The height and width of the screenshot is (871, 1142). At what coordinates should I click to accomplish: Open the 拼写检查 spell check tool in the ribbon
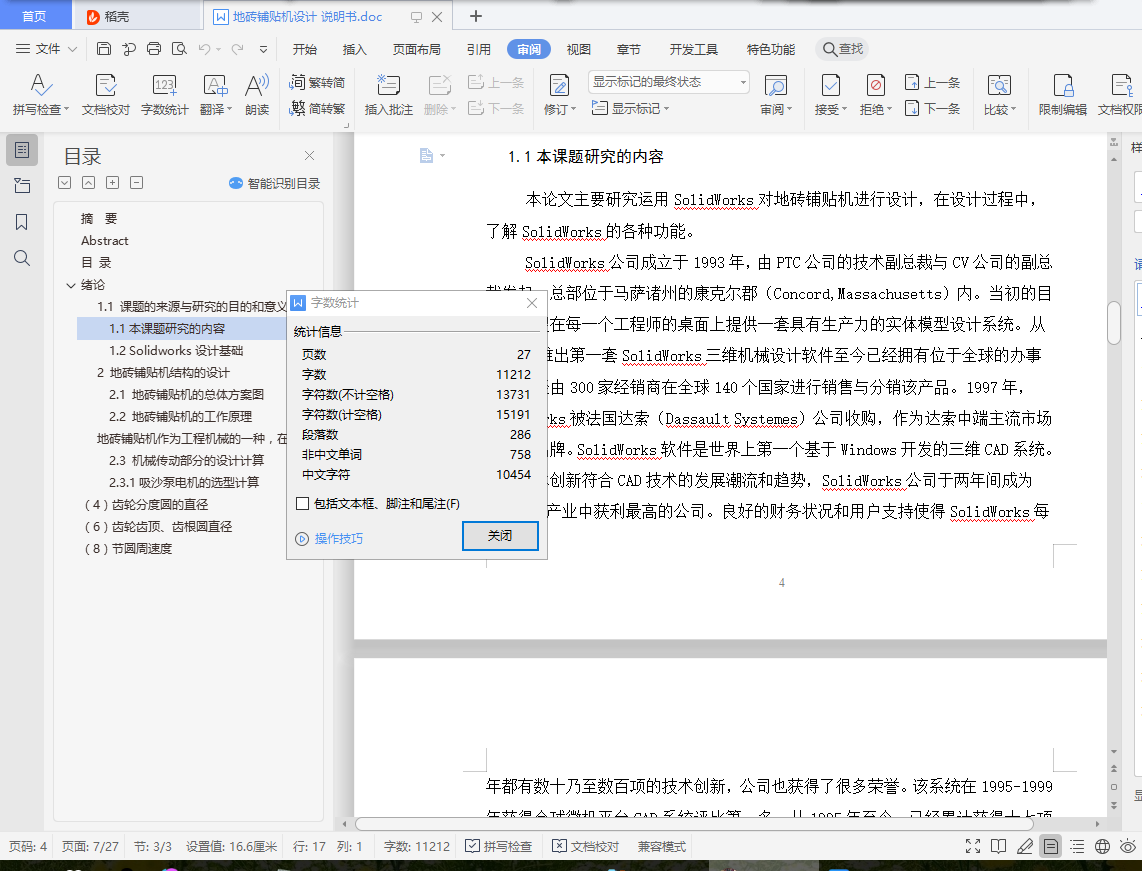[x=41, y=95]
